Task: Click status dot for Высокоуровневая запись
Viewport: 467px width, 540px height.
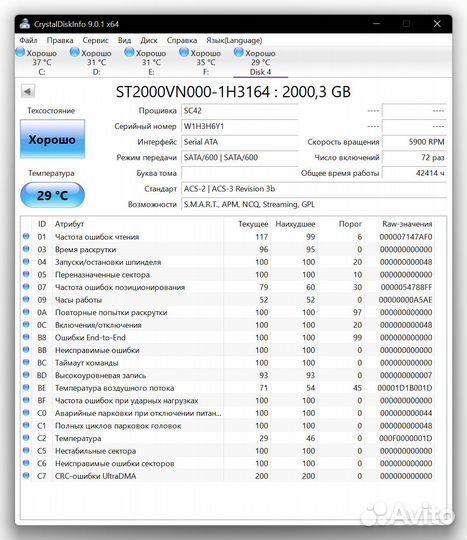Action: (x=26, y=375)
